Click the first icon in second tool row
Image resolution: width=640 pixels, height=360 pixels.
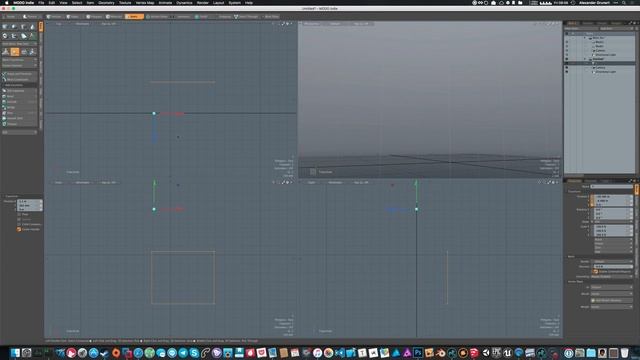[5, 36]
